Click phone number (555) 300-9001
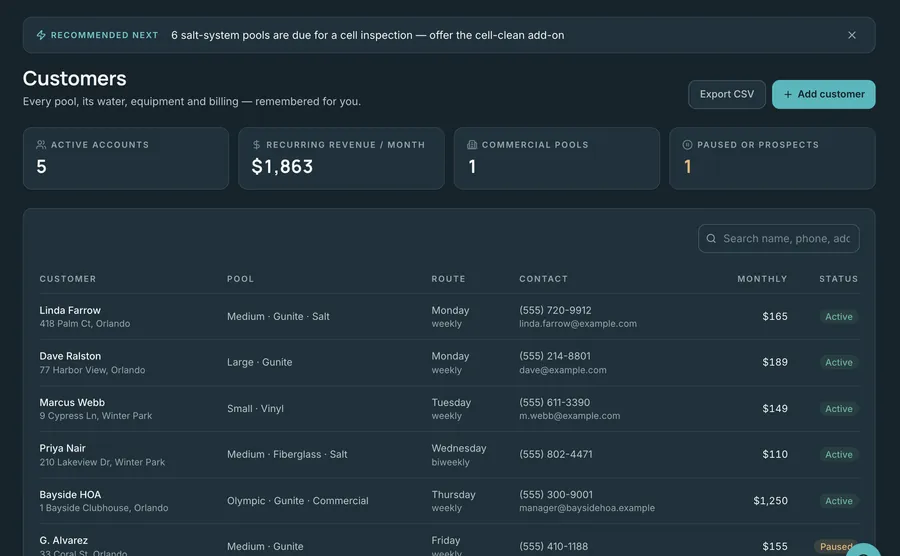 556,495
